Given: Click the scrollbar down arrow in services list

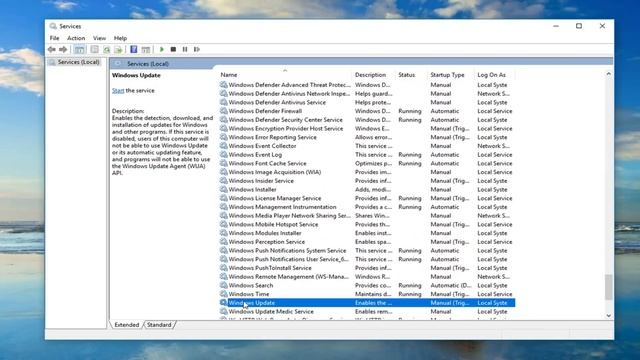Looking at the screenshot, I should point(609,316).
